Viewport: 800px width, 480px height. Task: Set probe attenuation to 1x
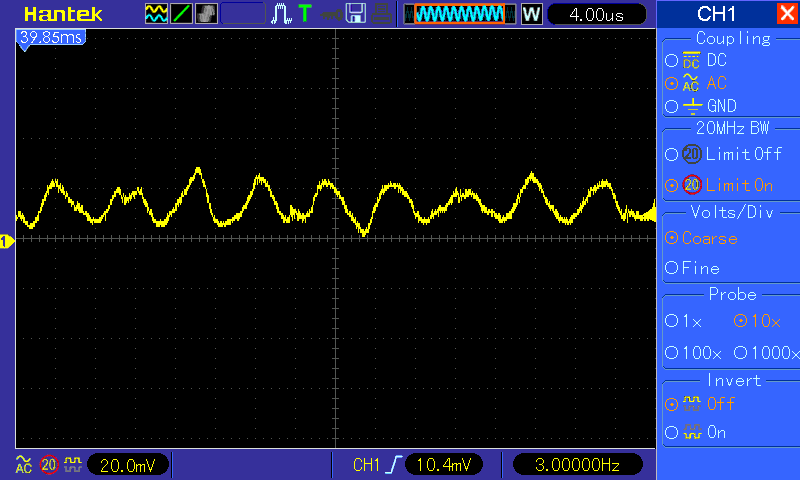tap(671, 320)
